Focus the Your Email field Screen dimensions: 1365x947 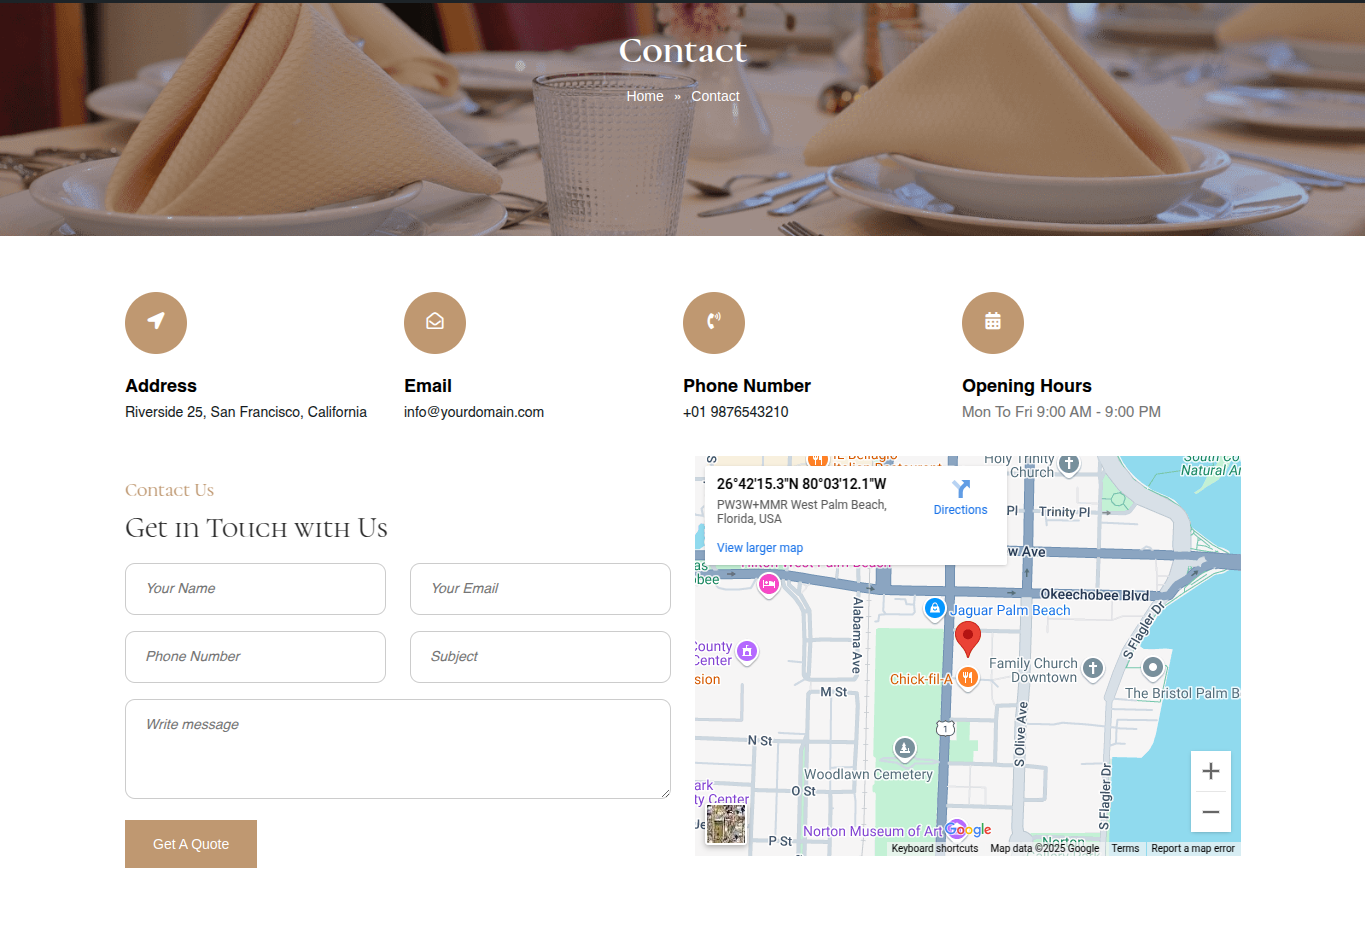tap(540, 589)
